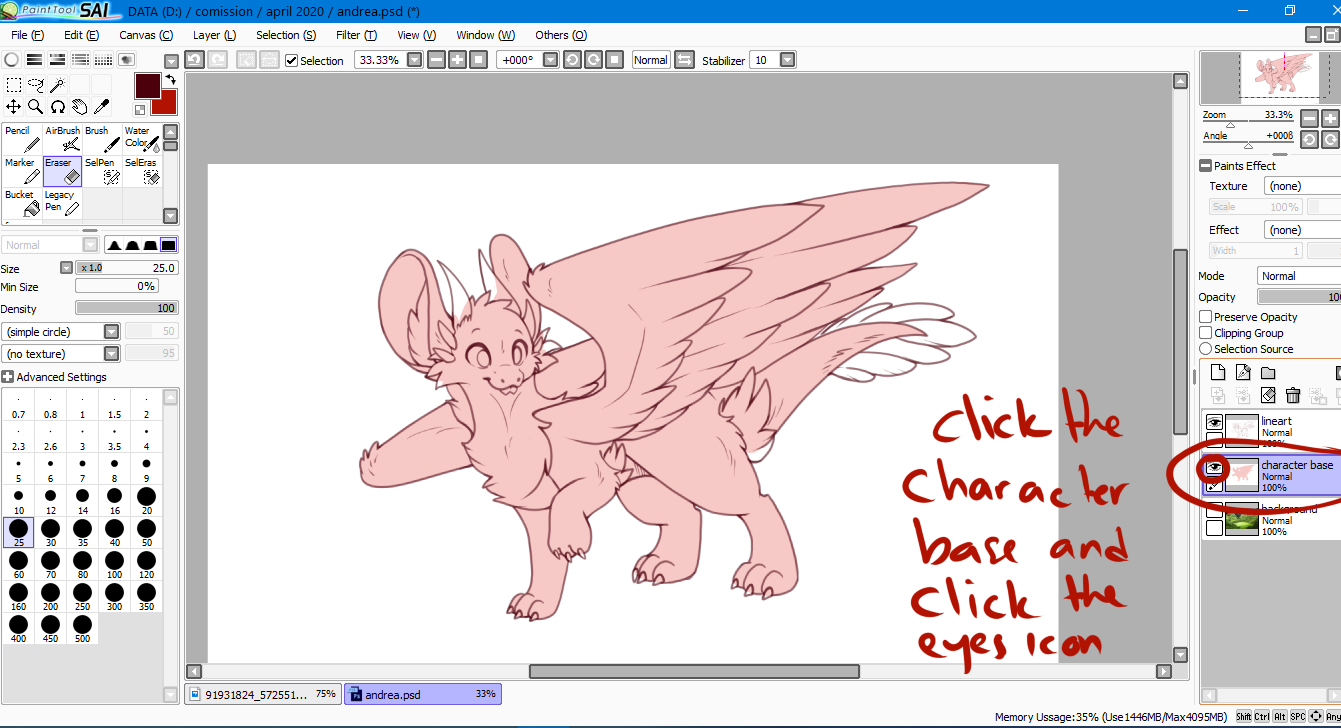Hide the lineart layer via eye icon
The image size is (1341, 728).
coord(1214,422)
